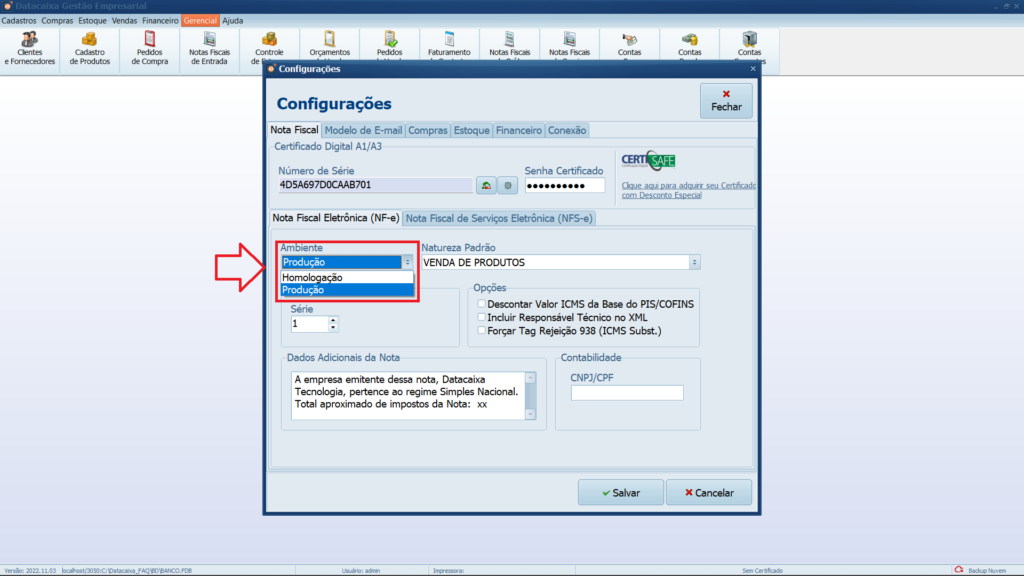Click Dados Adicionais scrollbar down arrow
The width and height of the screenshot is (1024, 576).
(x=530, y=414)
